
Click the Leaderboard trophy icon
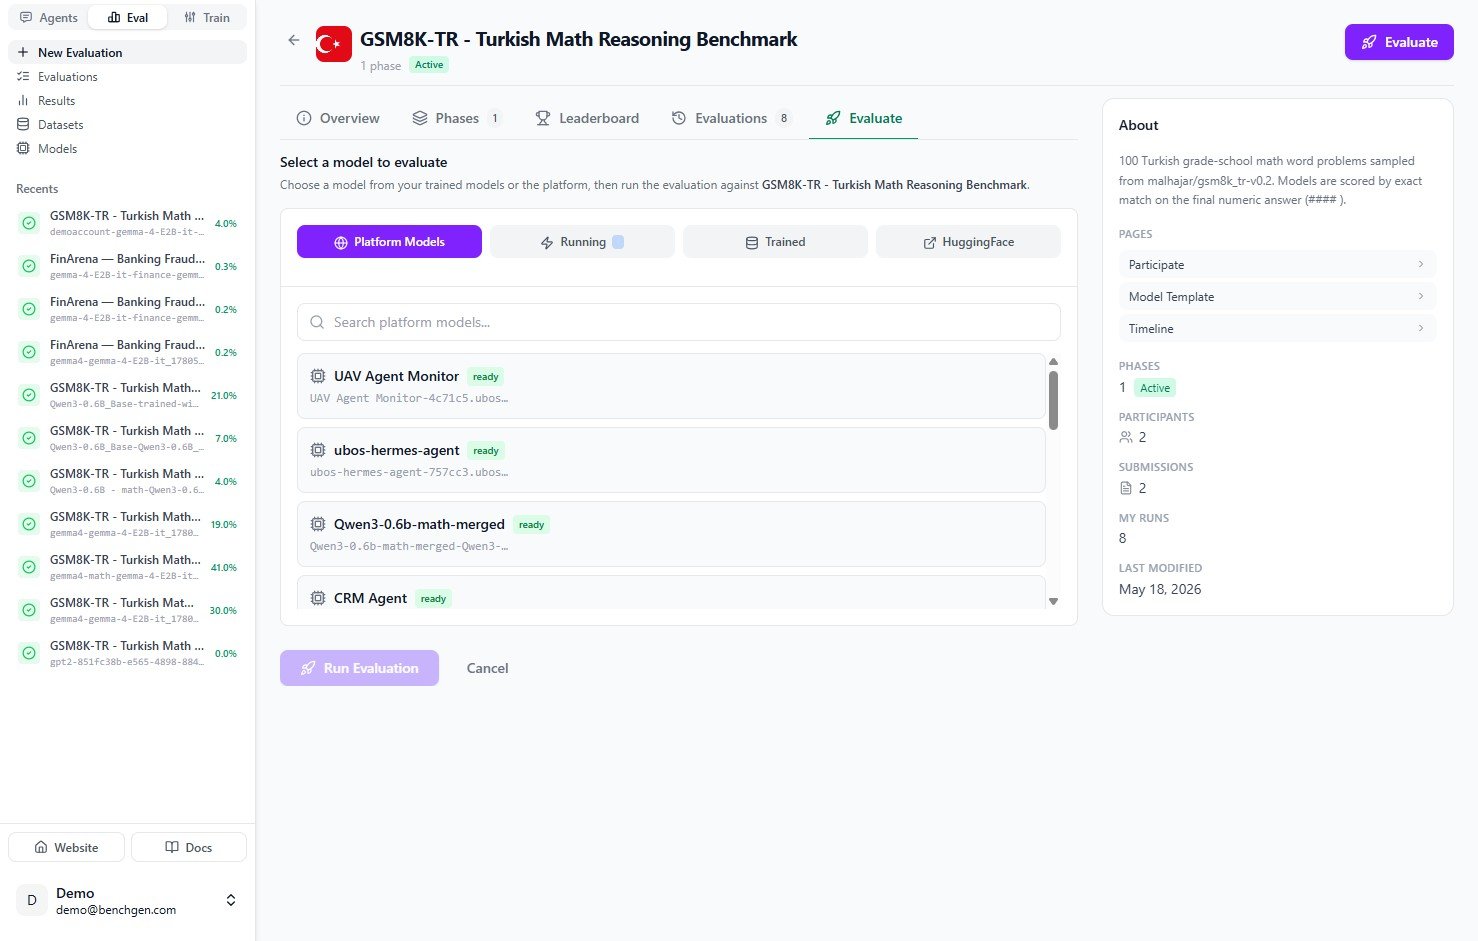click(543, 118)
